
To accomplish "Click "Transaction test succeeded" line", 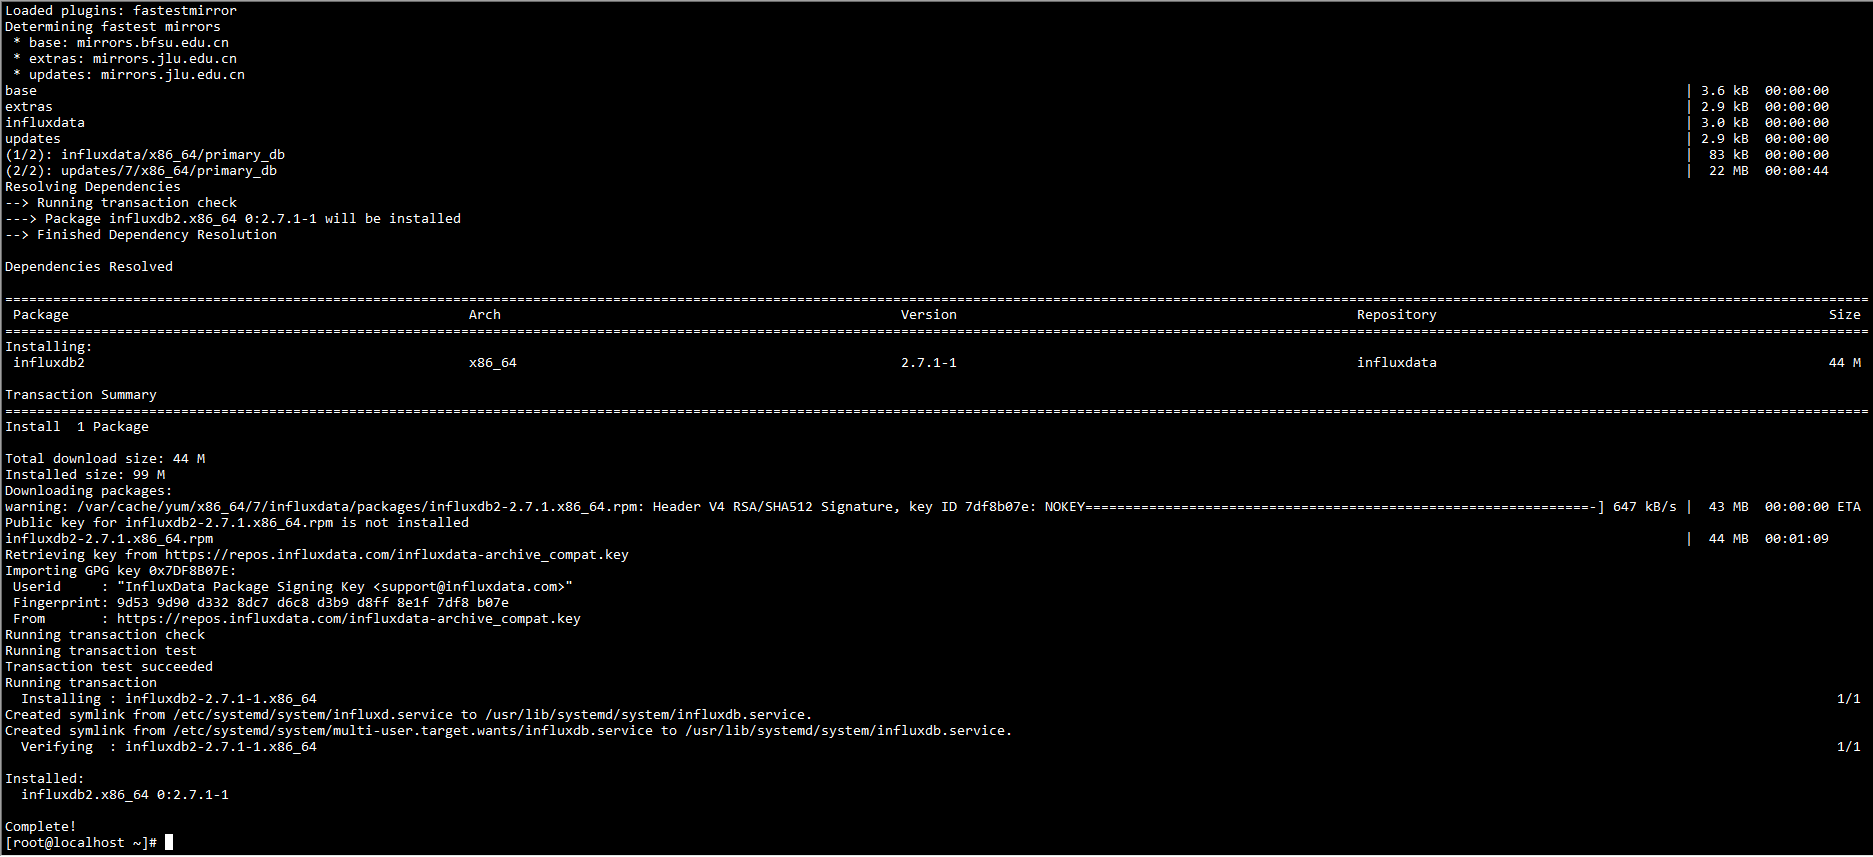I will coord(109,667).
